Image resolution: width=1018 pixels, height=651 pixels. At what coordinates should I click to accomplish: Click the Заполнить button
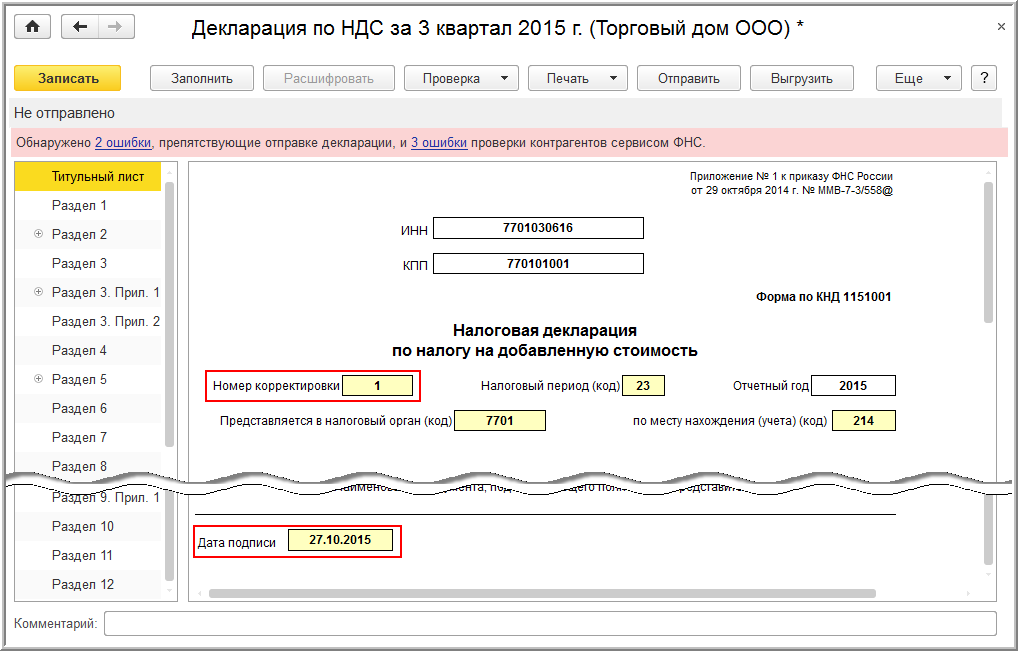[x=202, y=79]
